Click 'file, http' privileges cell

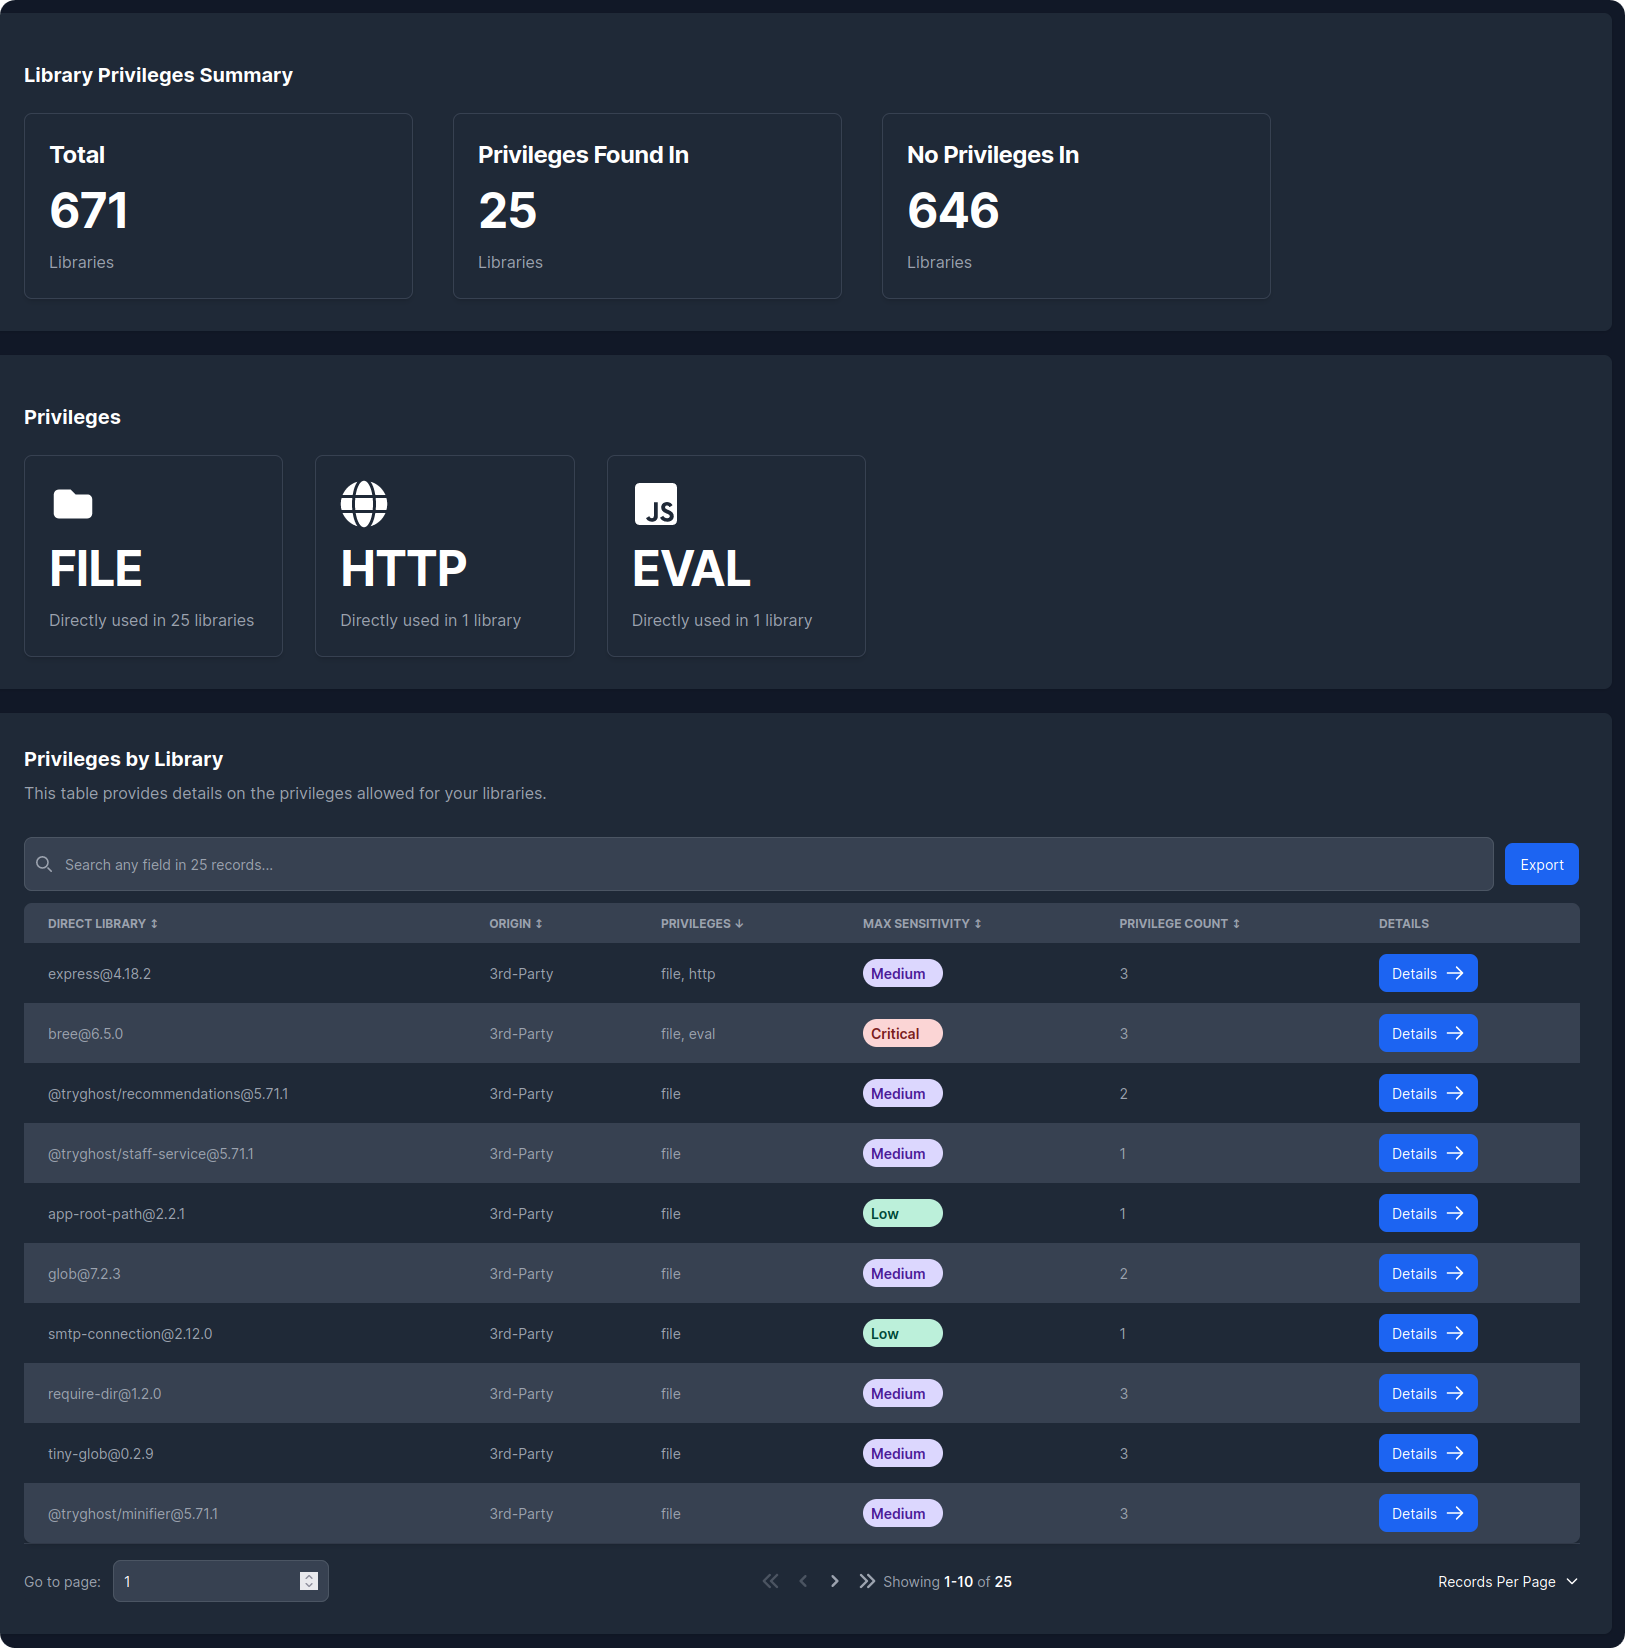(x=688, y=973)
